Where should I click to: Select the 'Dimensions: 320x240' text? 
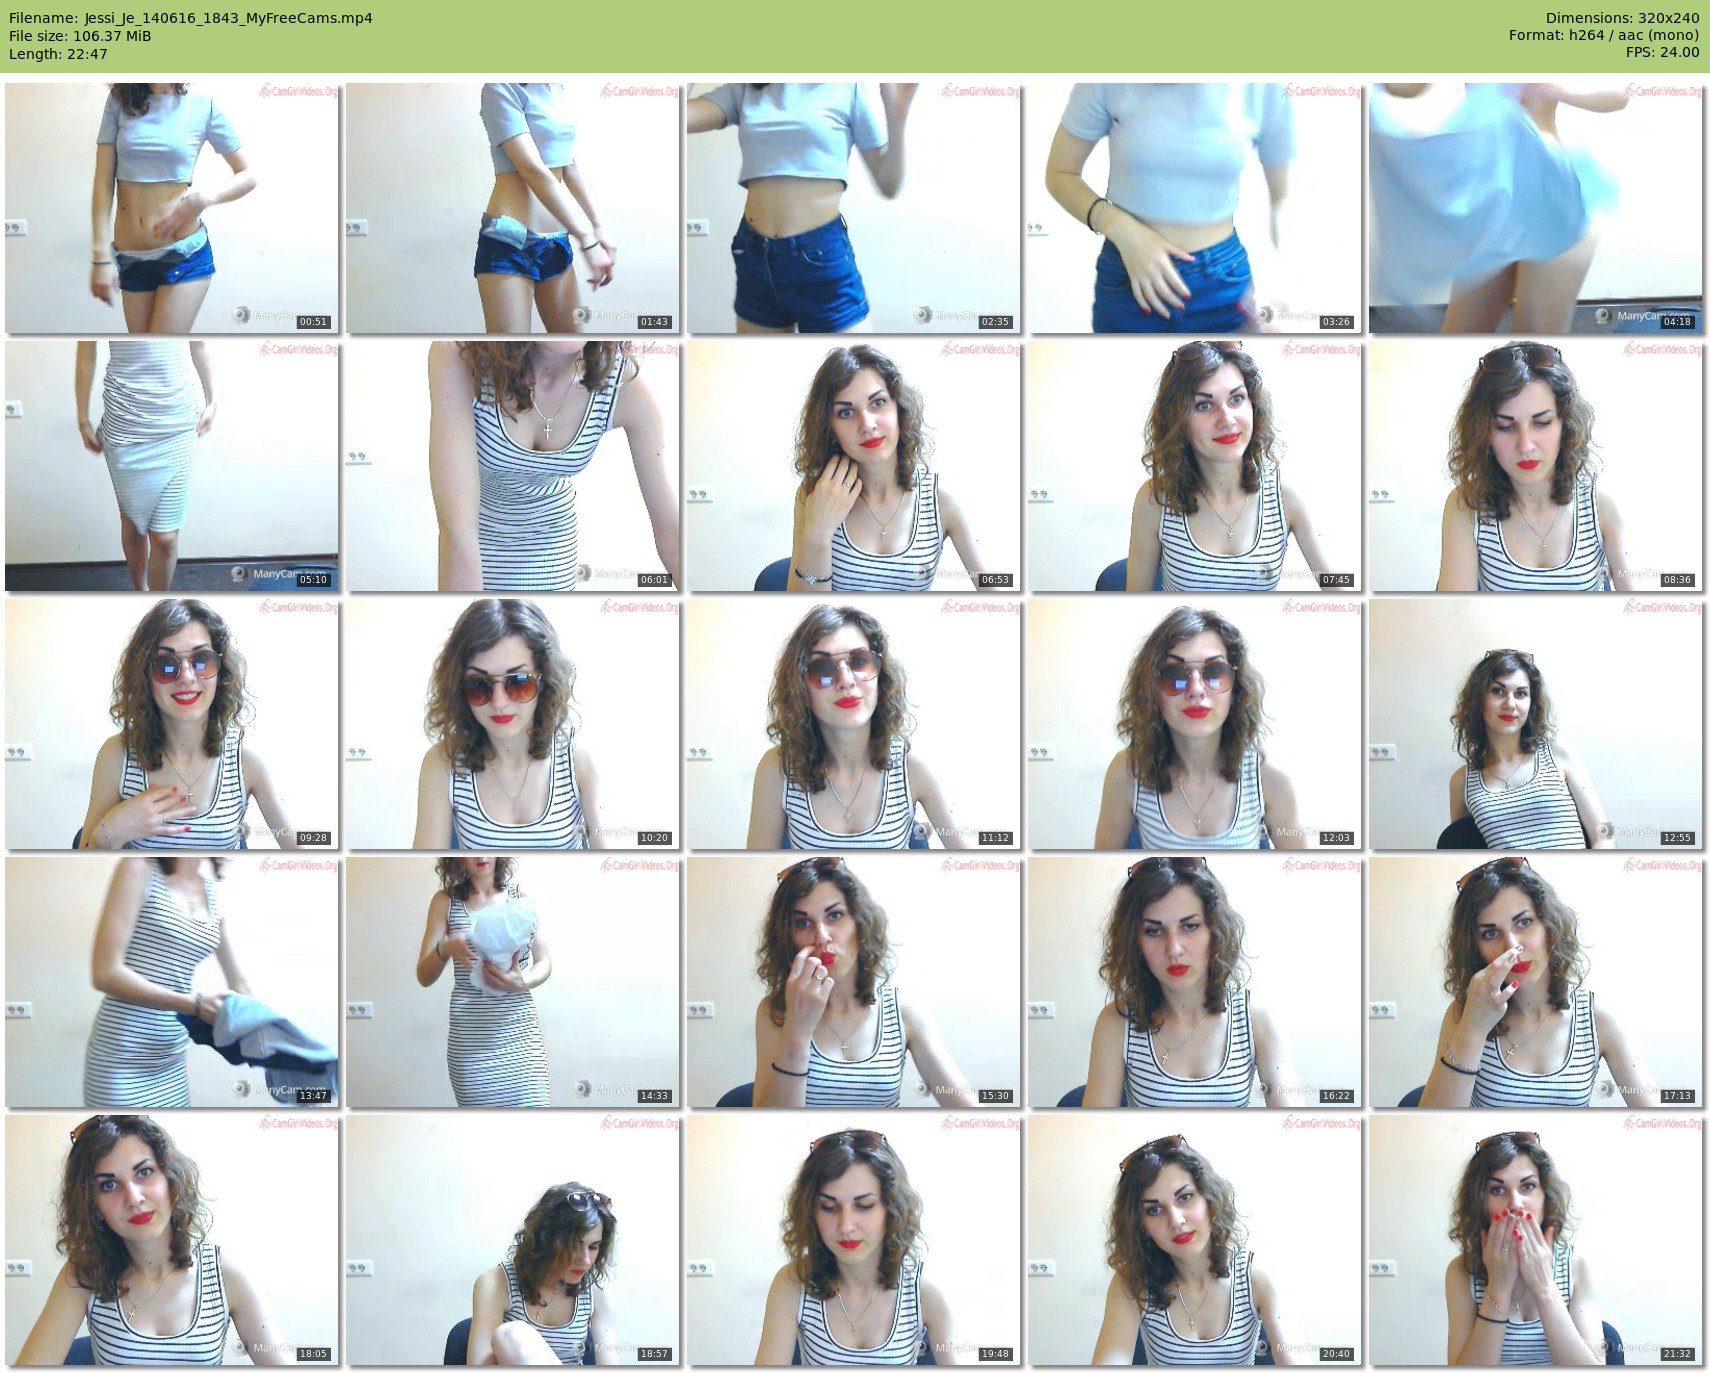click(1622, 18)
